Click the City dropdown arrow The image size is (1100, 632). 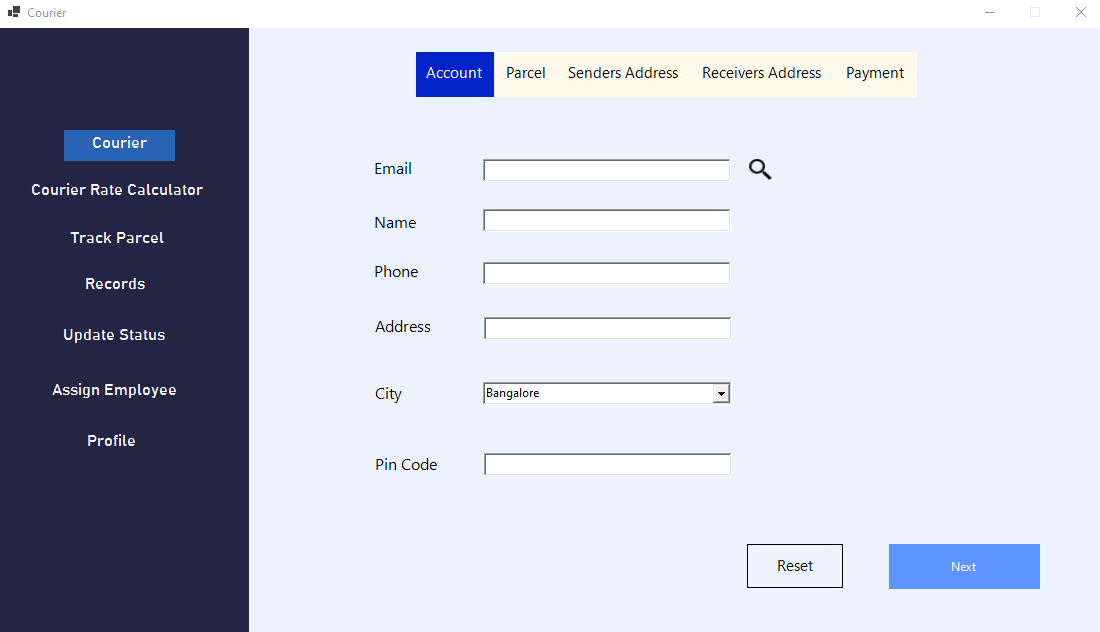point(721,392)
